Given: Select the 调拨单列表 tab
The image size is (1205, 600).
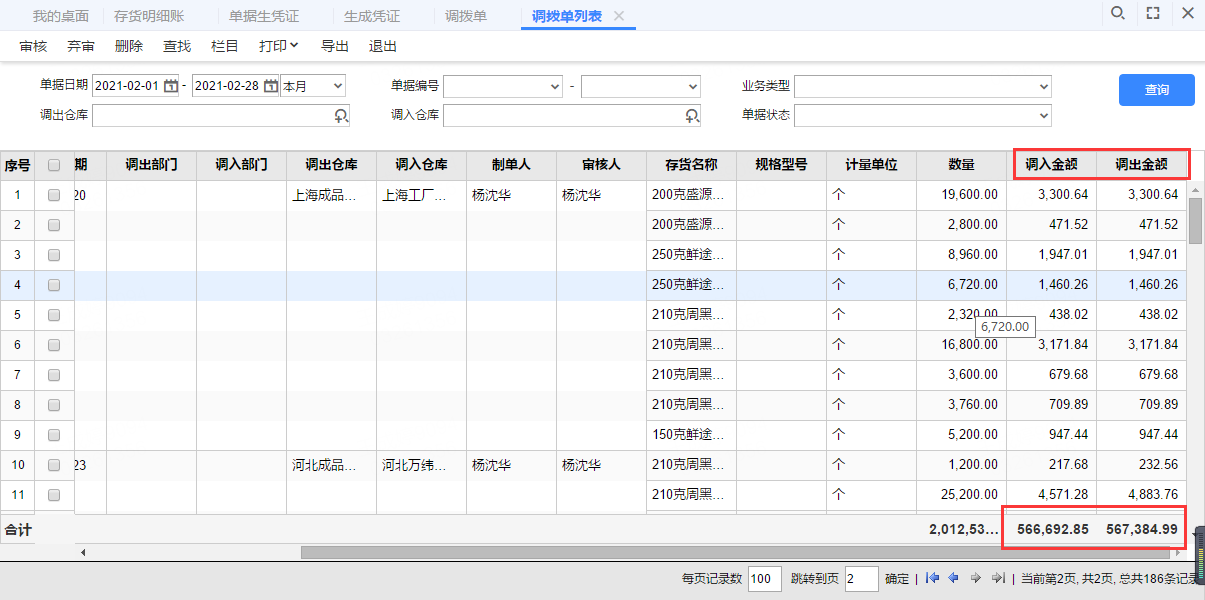Looking at the screenshot, I should (566, 16).
